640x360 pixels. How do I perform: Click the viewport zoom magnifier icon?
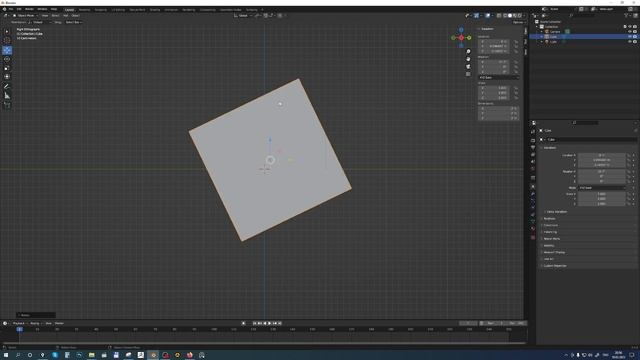[468, 51]
